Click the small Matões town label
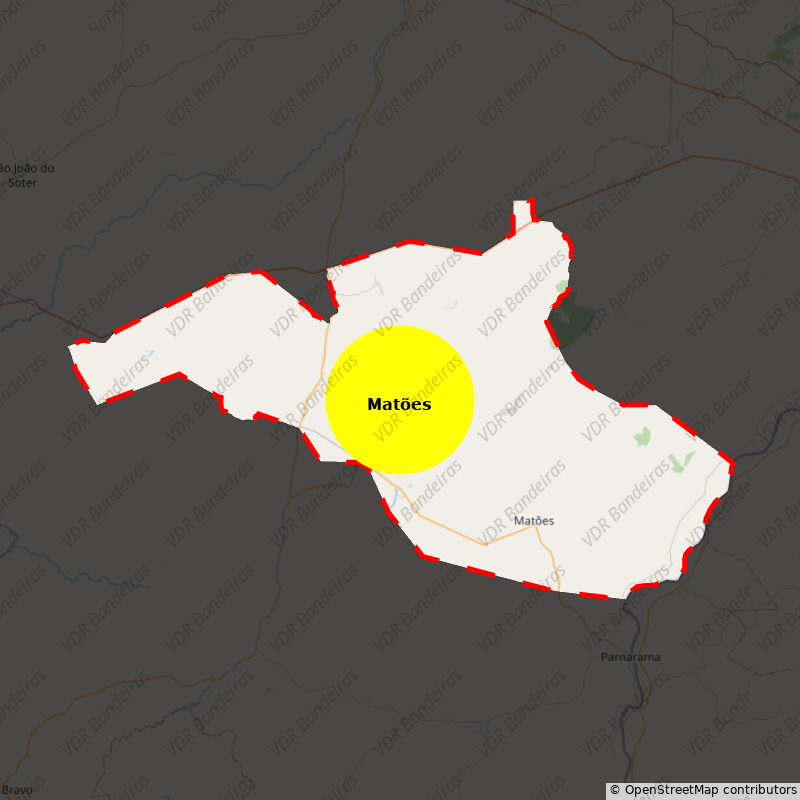The height and width of the screenshot is (800, 800). point(534,520)
